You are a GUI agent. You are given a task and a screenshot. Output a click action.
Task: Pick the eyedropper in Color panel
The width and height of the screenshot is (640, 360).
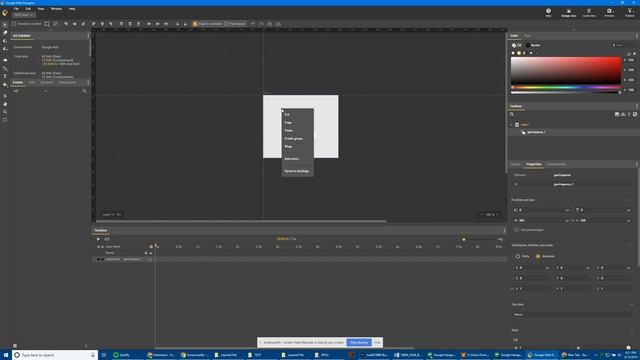pos(629,54)
